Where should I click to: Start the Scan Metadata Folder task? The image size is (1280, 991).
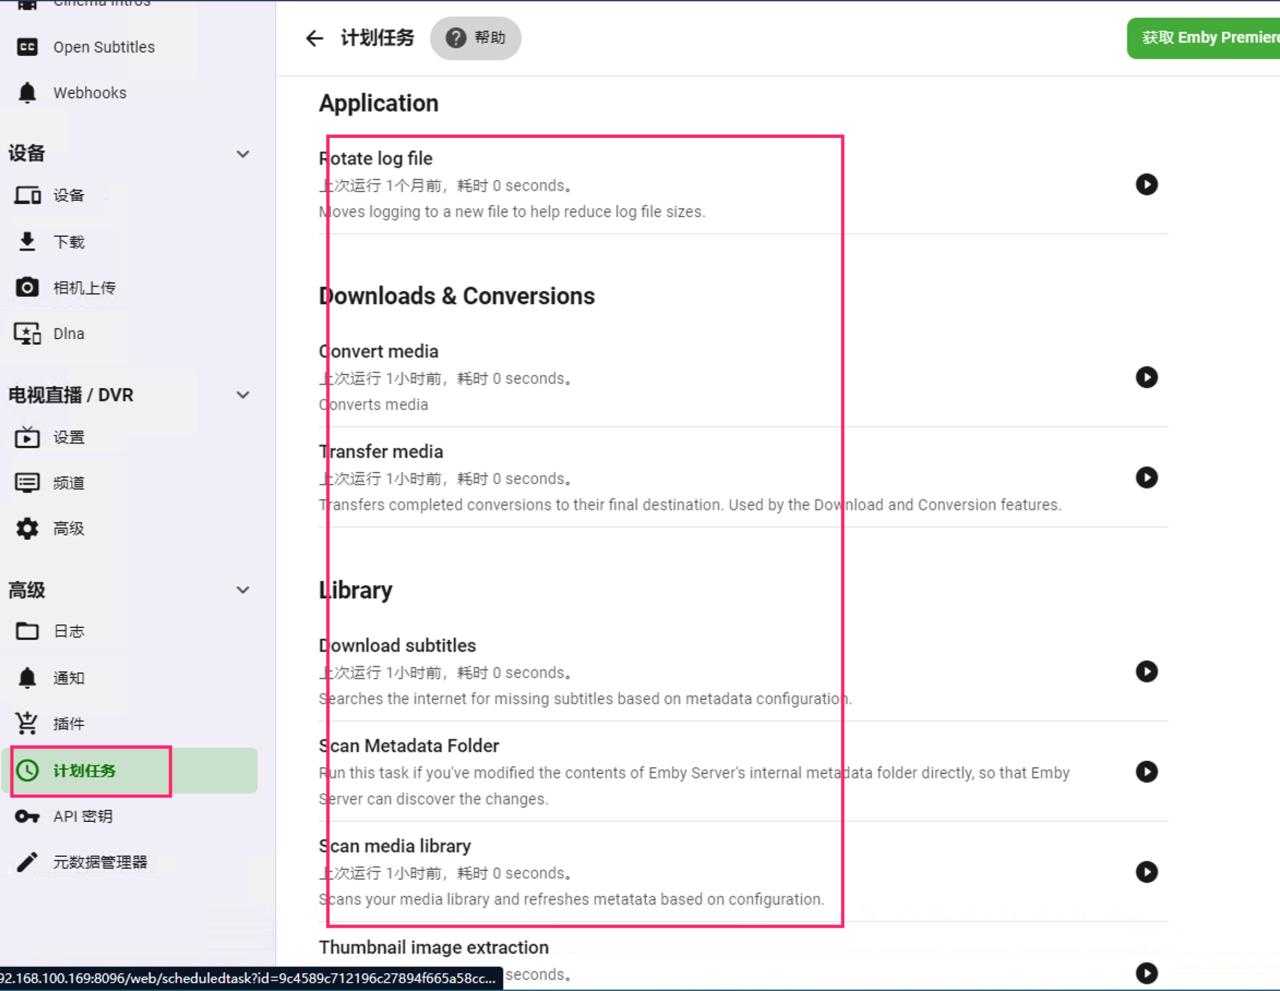1146,771
